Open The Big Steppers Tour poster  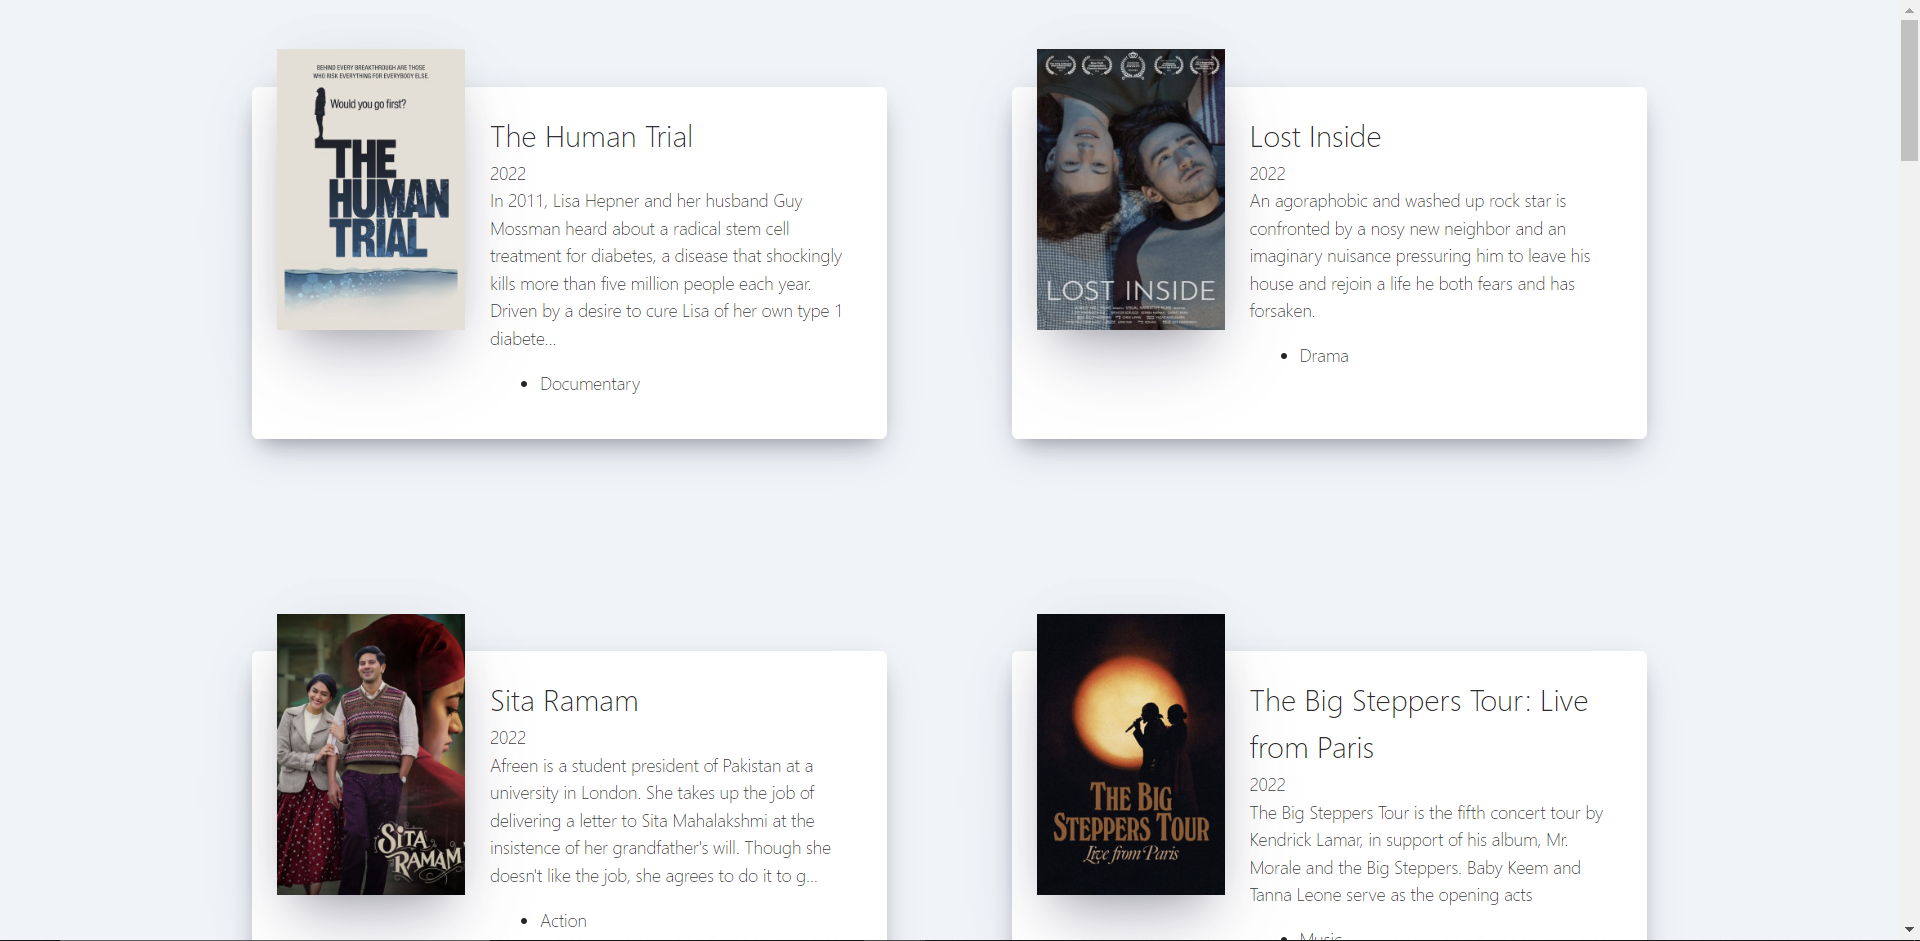[1130, 754]
